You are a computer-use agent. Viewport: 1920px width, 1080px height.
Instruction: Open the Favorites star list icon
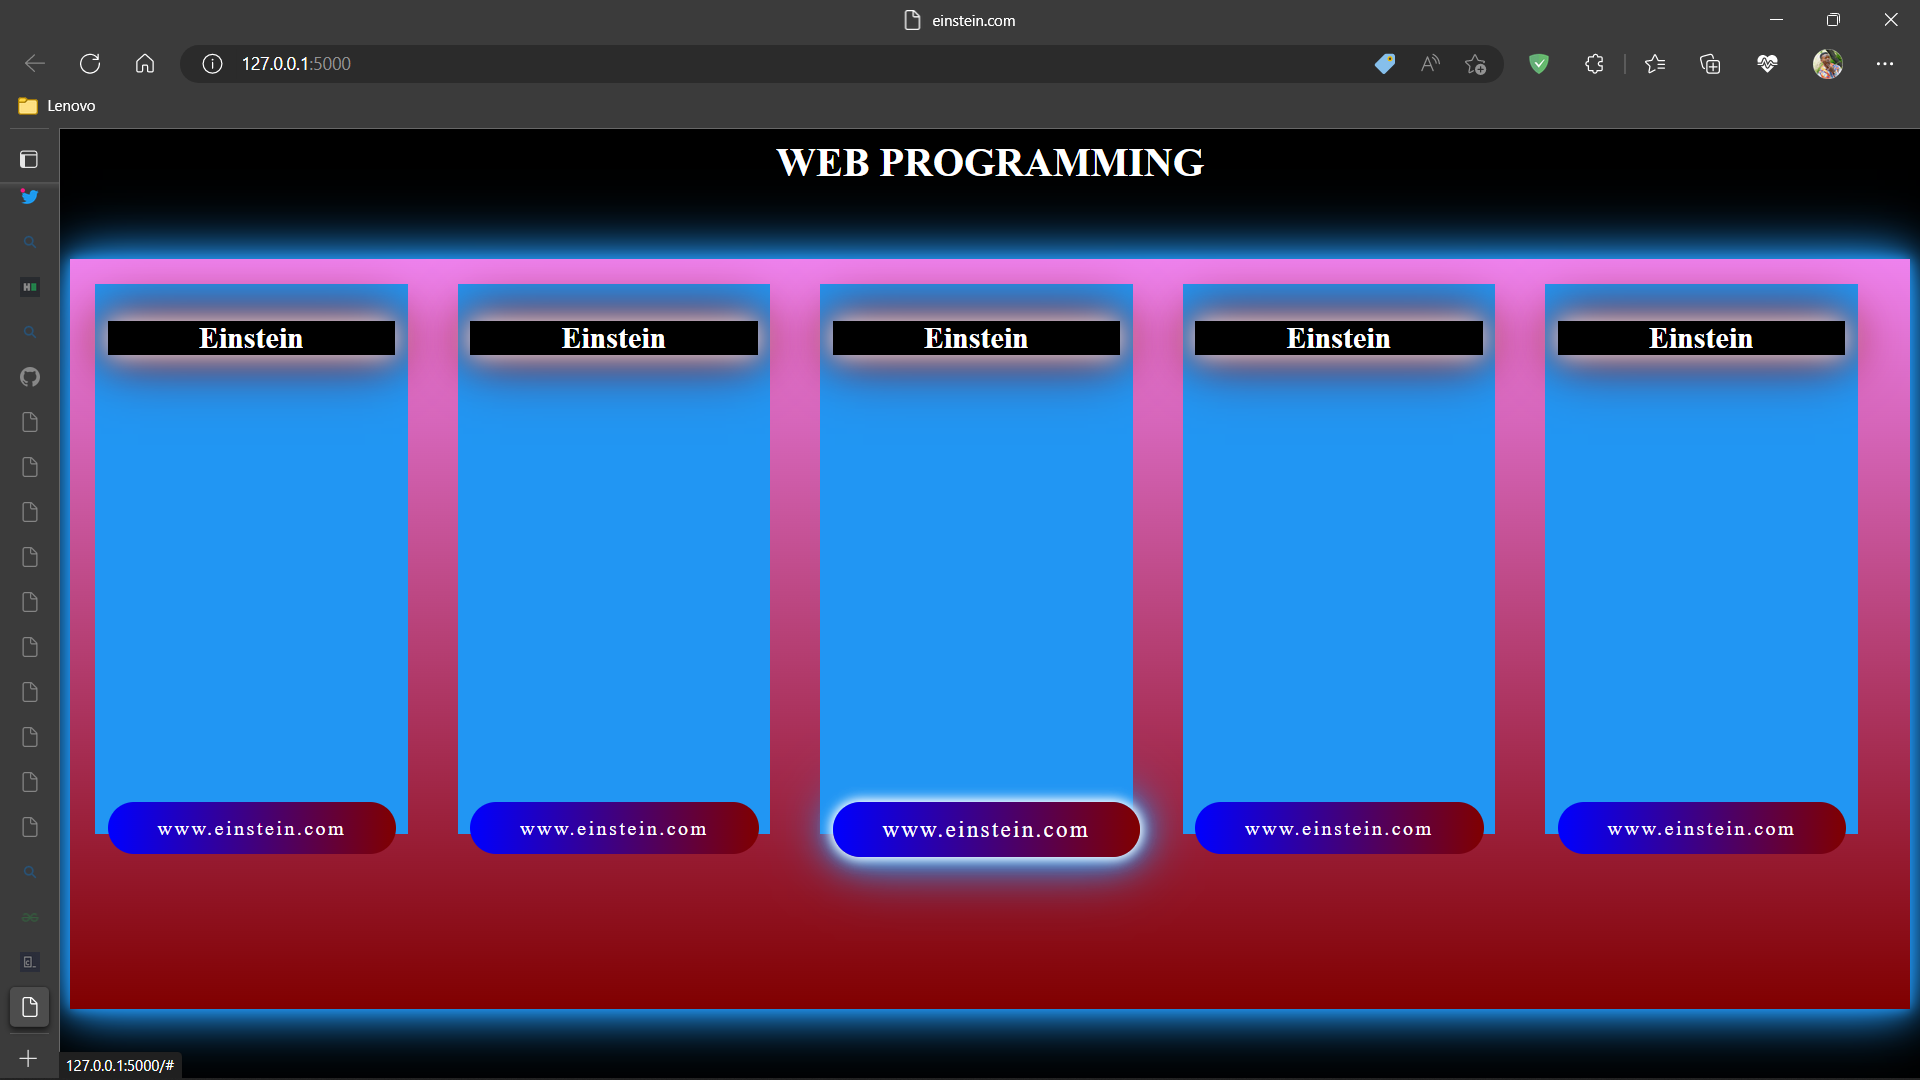[x=1655, y=64]
